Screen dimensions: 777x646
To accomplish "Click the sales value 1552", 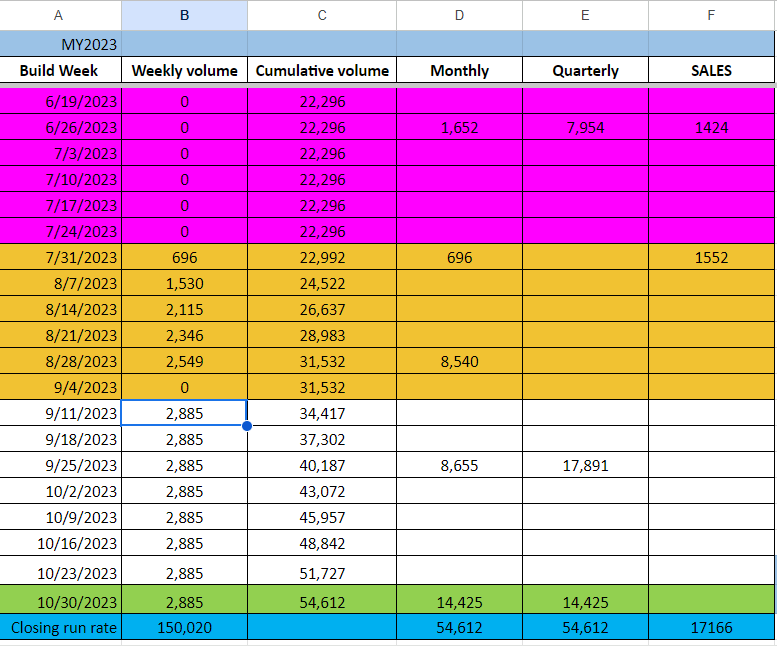I will [711, 257].
